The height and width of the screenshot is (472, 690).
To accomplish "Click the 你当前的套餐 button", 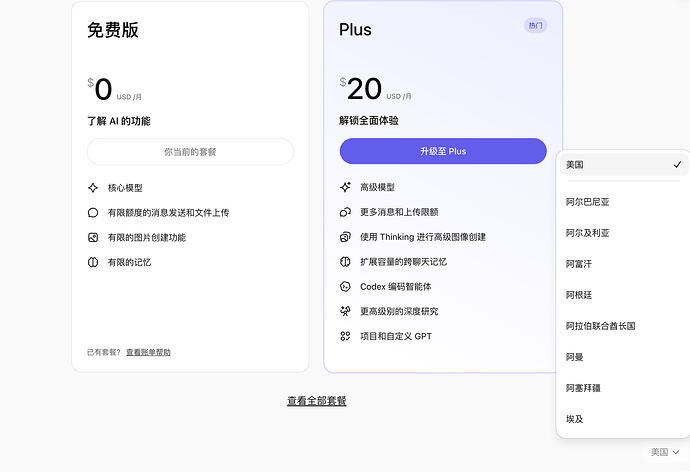I will point(191,152).
